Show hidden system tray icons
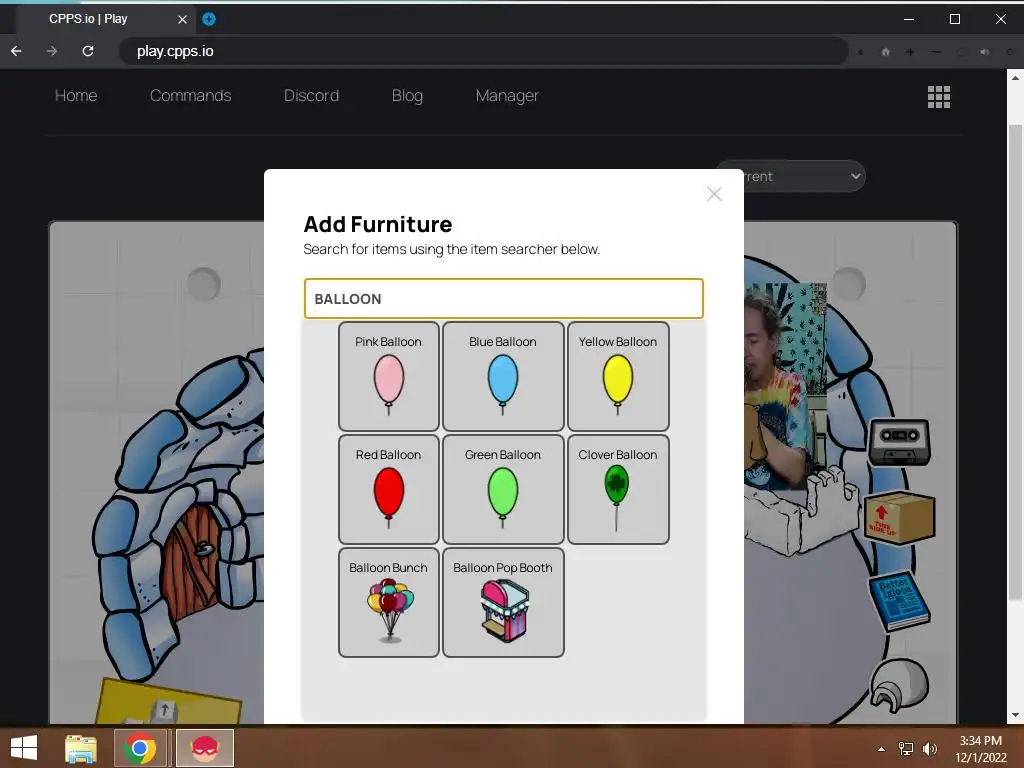Image resolution: width=1024 pixels, height=768 pixels. pos(881,749)
